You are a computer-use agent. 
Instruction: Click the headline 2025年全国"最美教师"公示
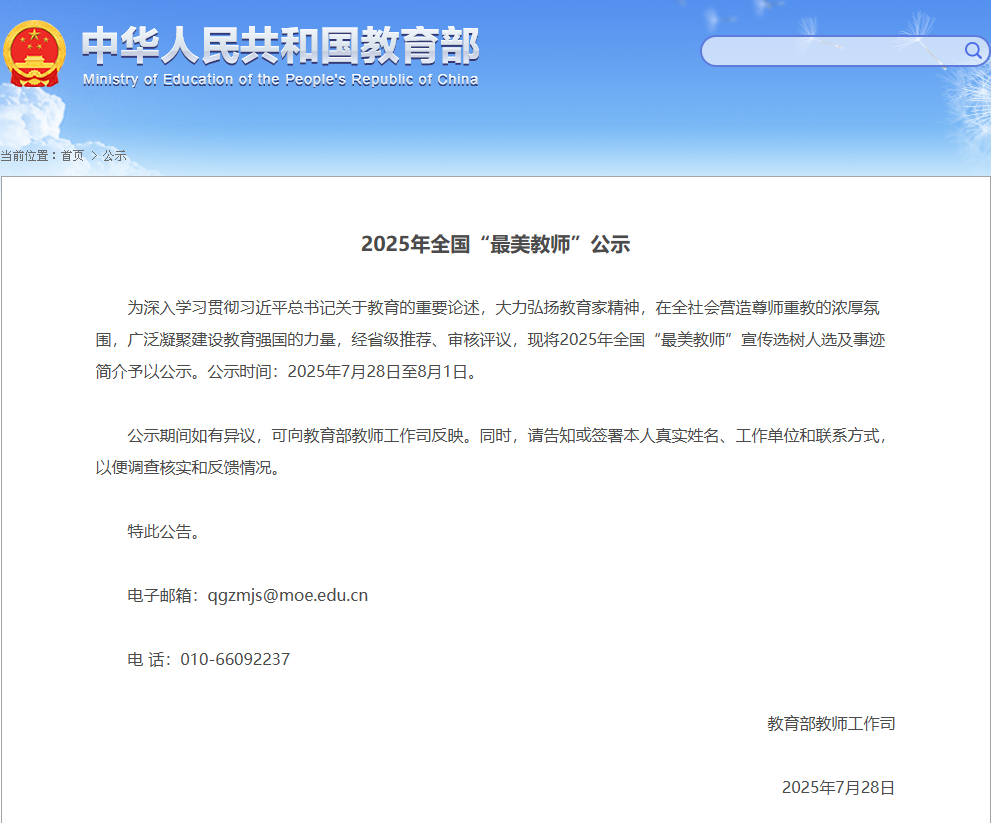pos(496,244)
